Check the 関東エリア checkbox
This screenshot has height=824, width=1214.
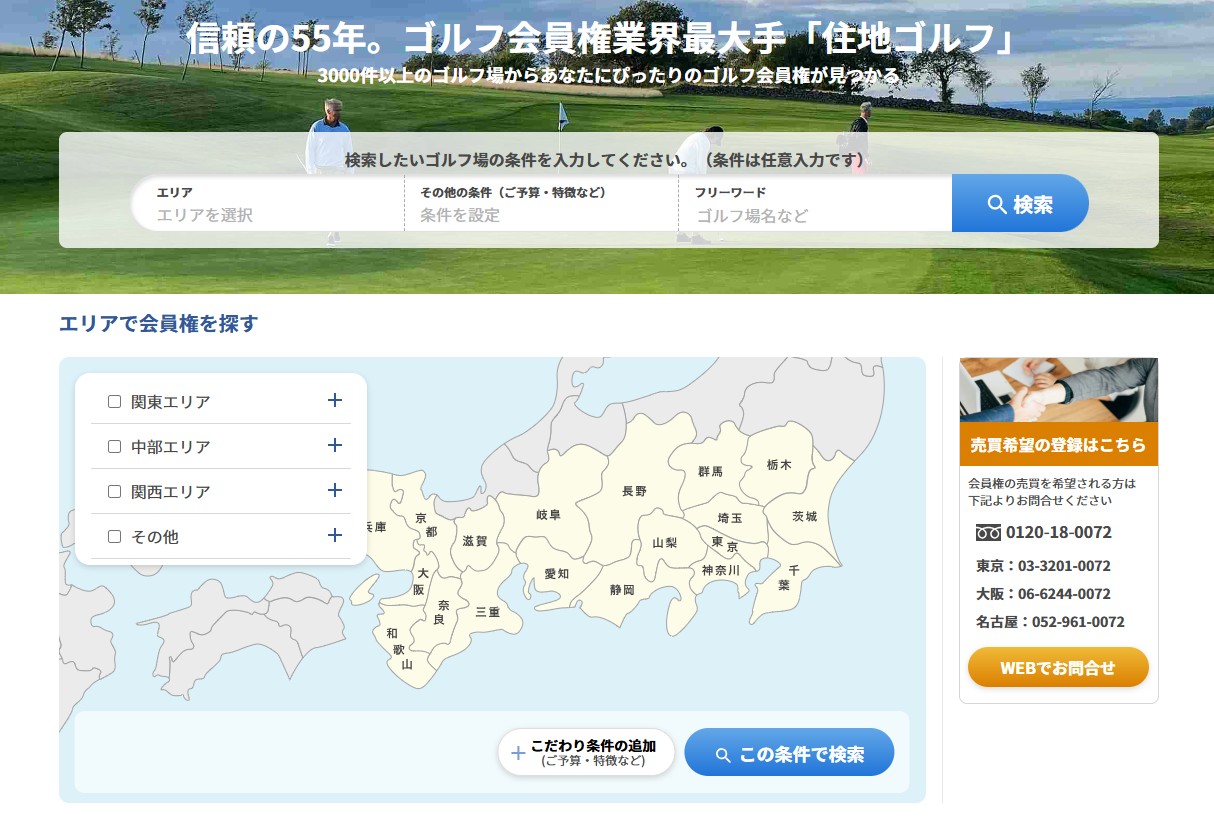114,401
